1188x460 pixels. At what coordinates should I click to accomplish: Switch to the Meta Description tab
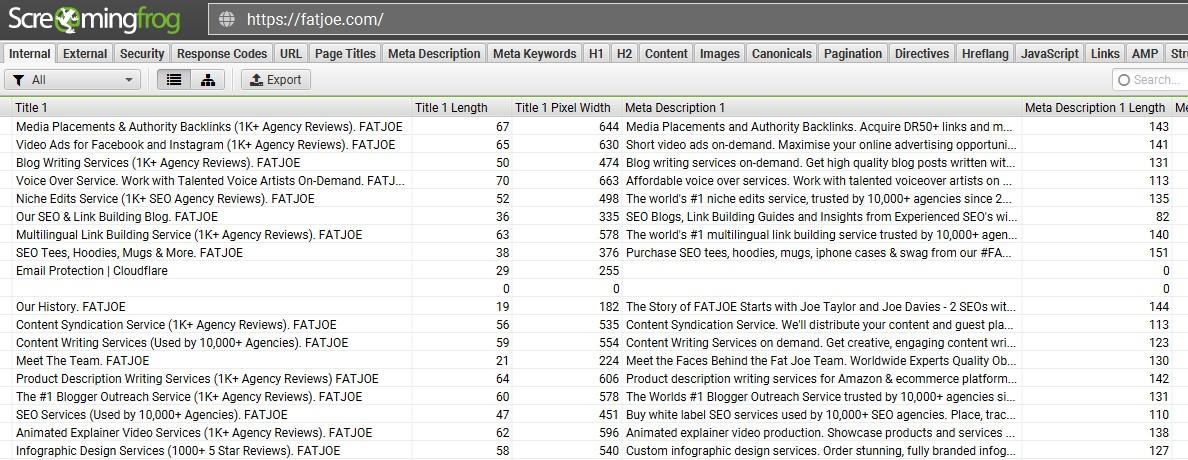(434, 53)
